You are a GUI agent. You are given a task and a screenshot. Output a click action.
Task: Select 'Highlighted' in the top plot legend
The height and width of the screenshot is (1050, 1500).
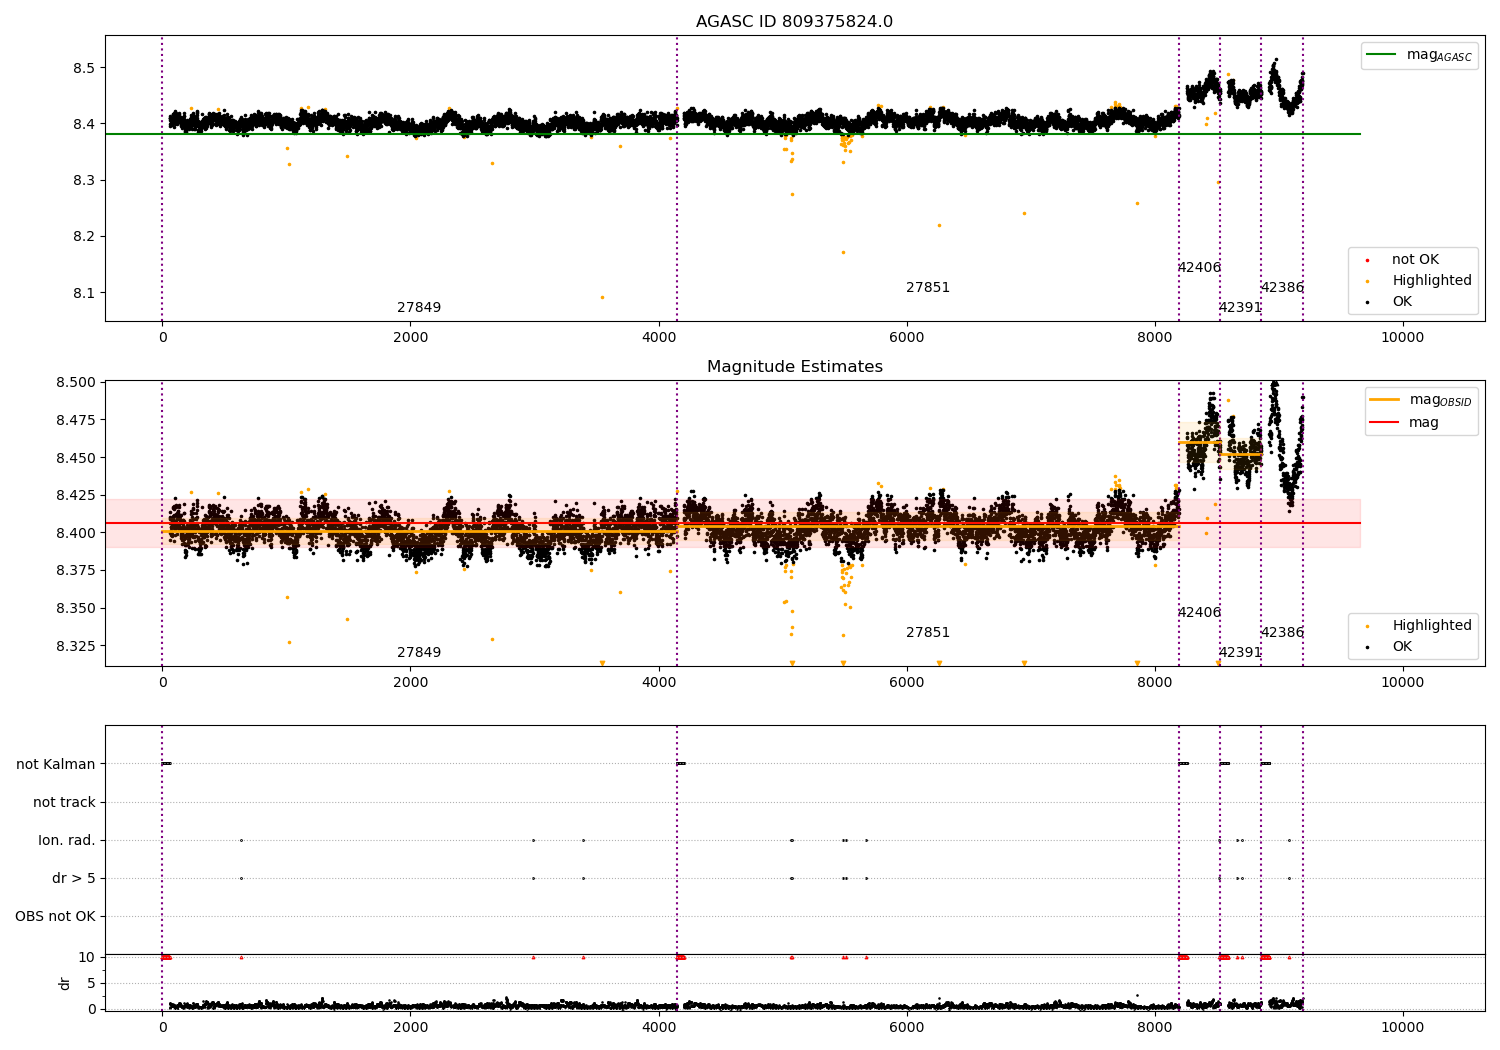click(x=1432, y=281)
